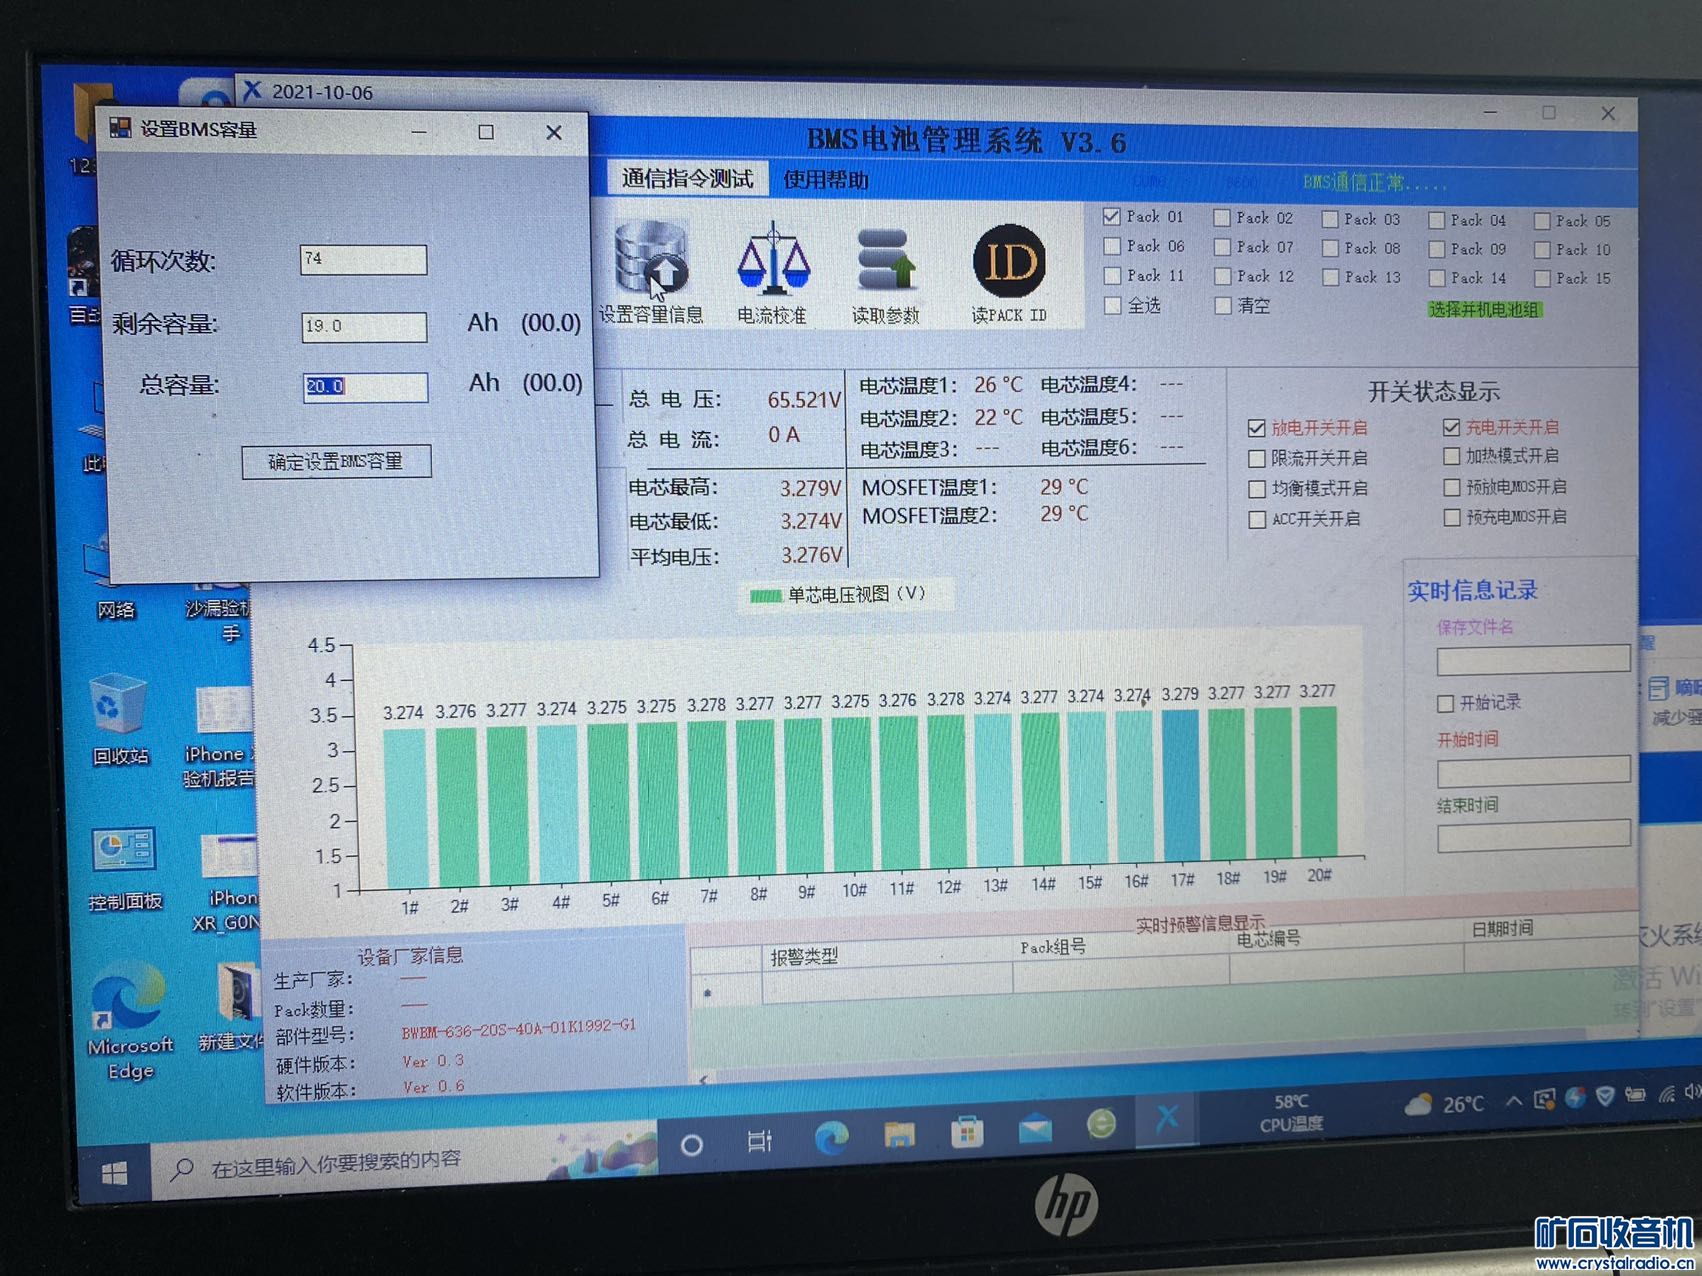Open the security shield tray icon
Screen dimensions: 1702x1276
tap(1605, 1097)
